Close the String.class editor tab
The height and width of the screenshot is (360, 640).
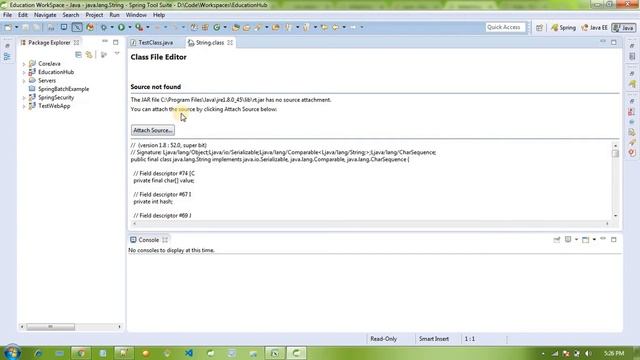pyautogui.click(x=230, y=42)
